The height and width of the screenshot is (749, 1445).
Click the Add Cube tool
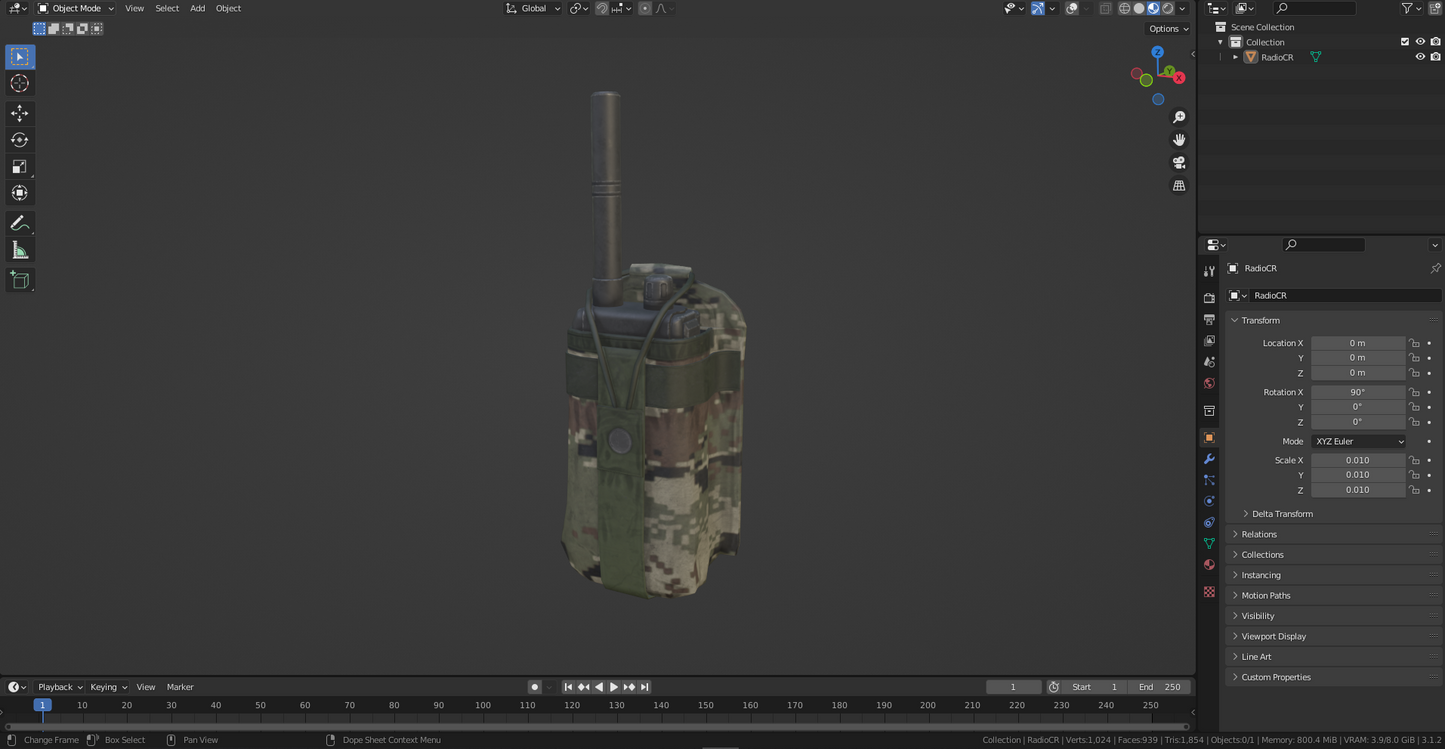coord(19,280)
